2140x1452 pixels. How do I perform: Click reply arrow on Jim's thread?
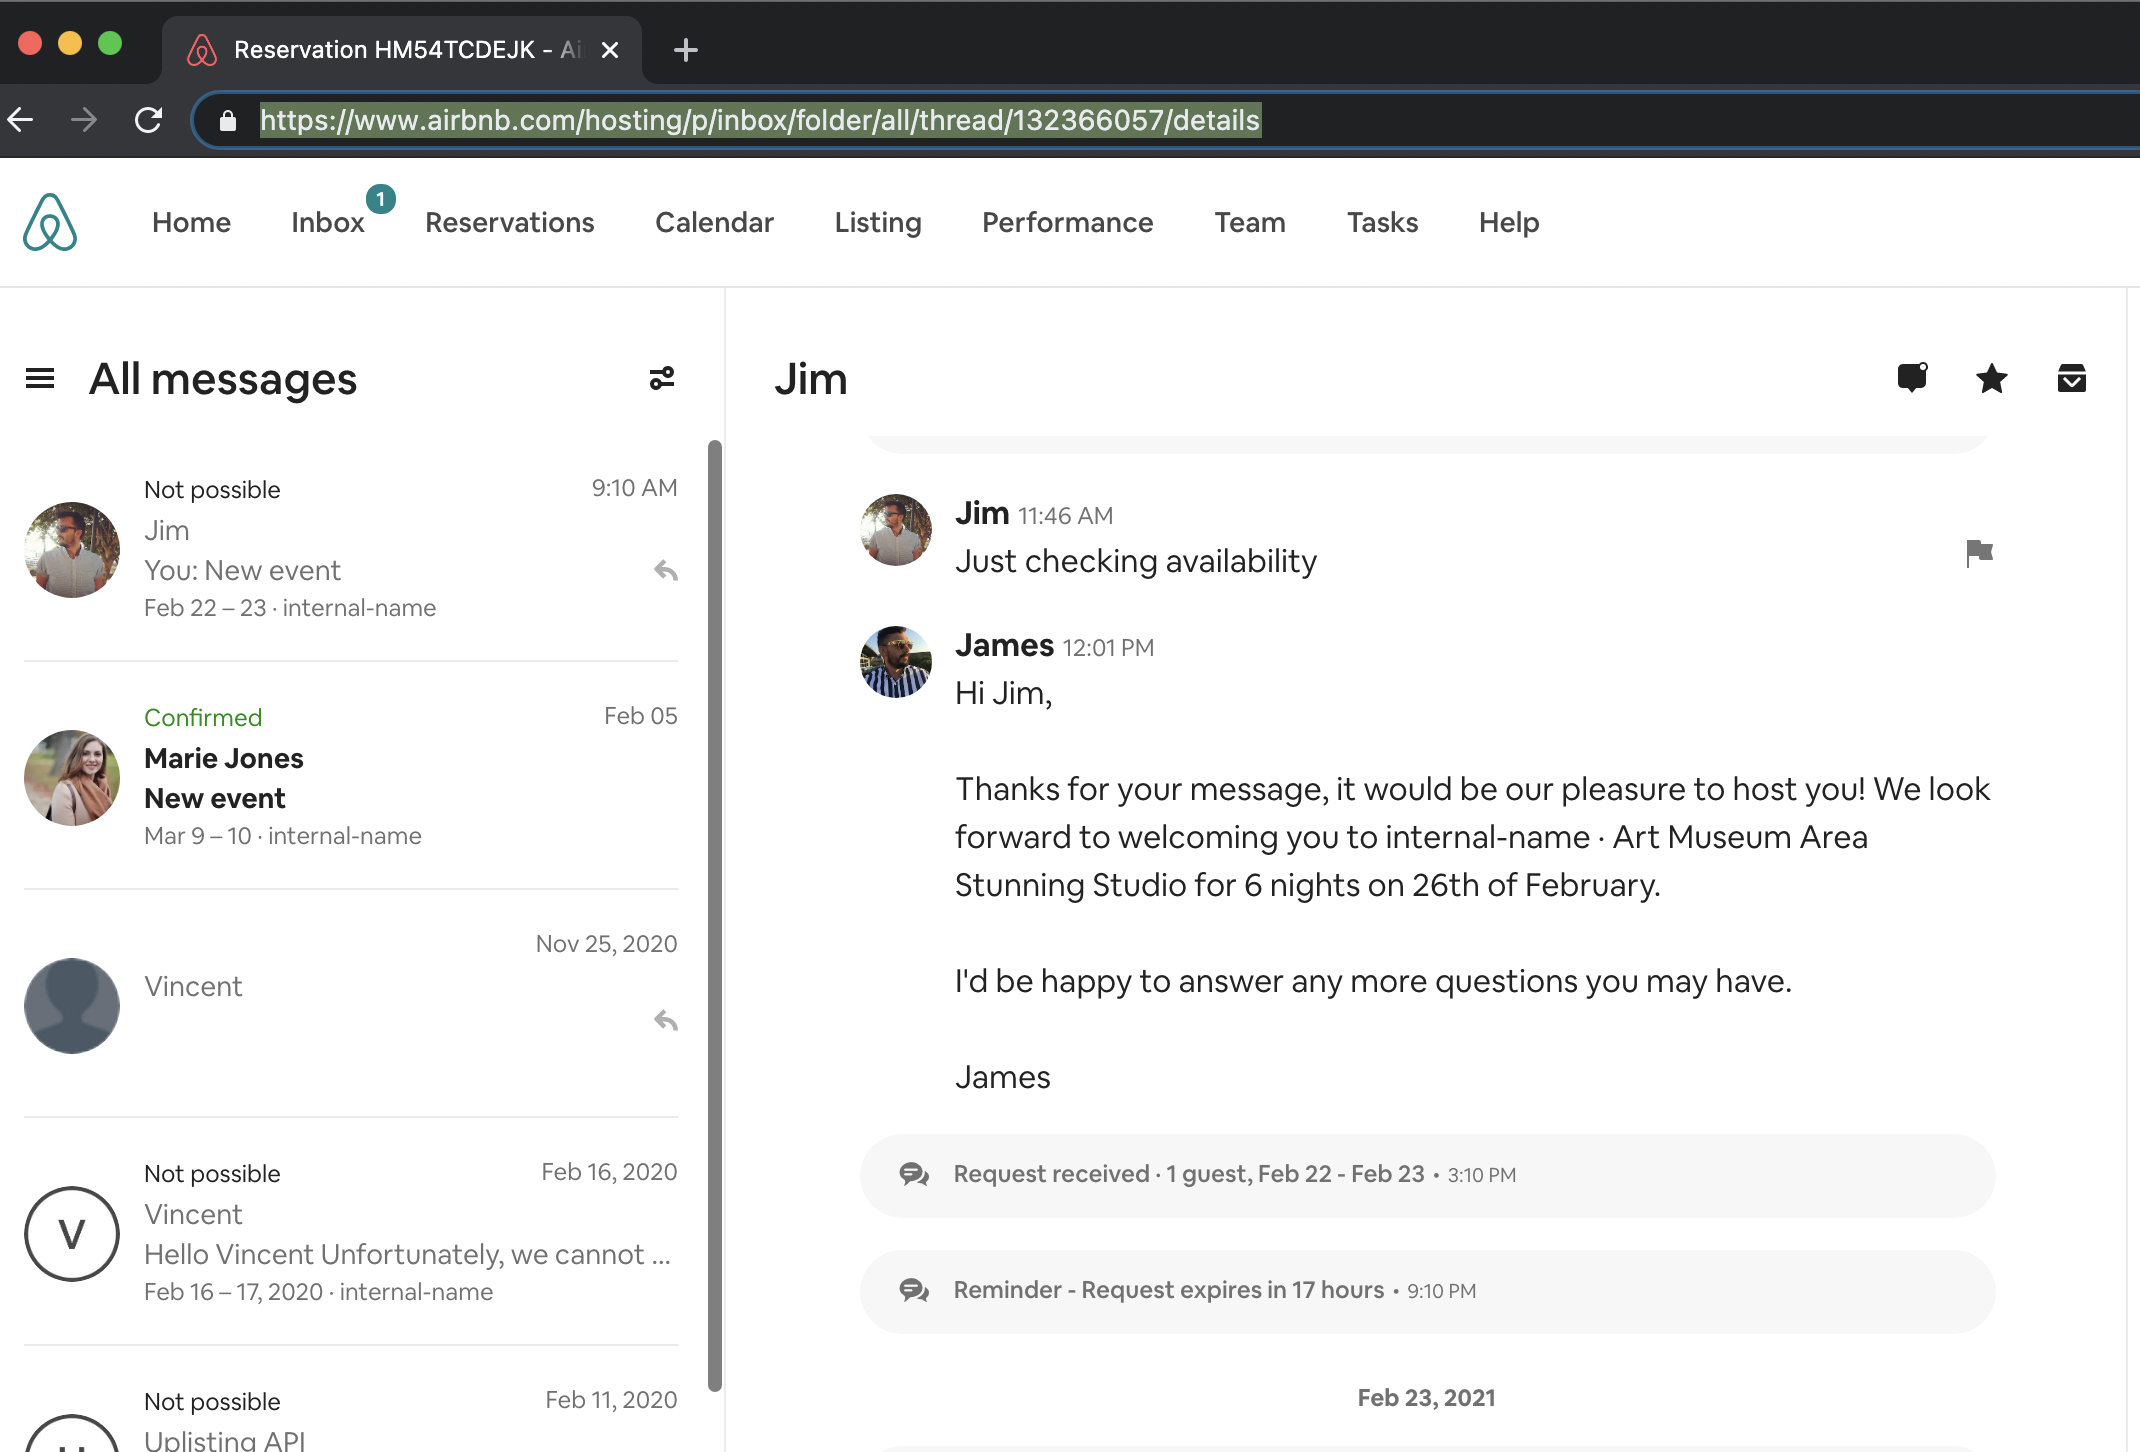tap(666, 570)
